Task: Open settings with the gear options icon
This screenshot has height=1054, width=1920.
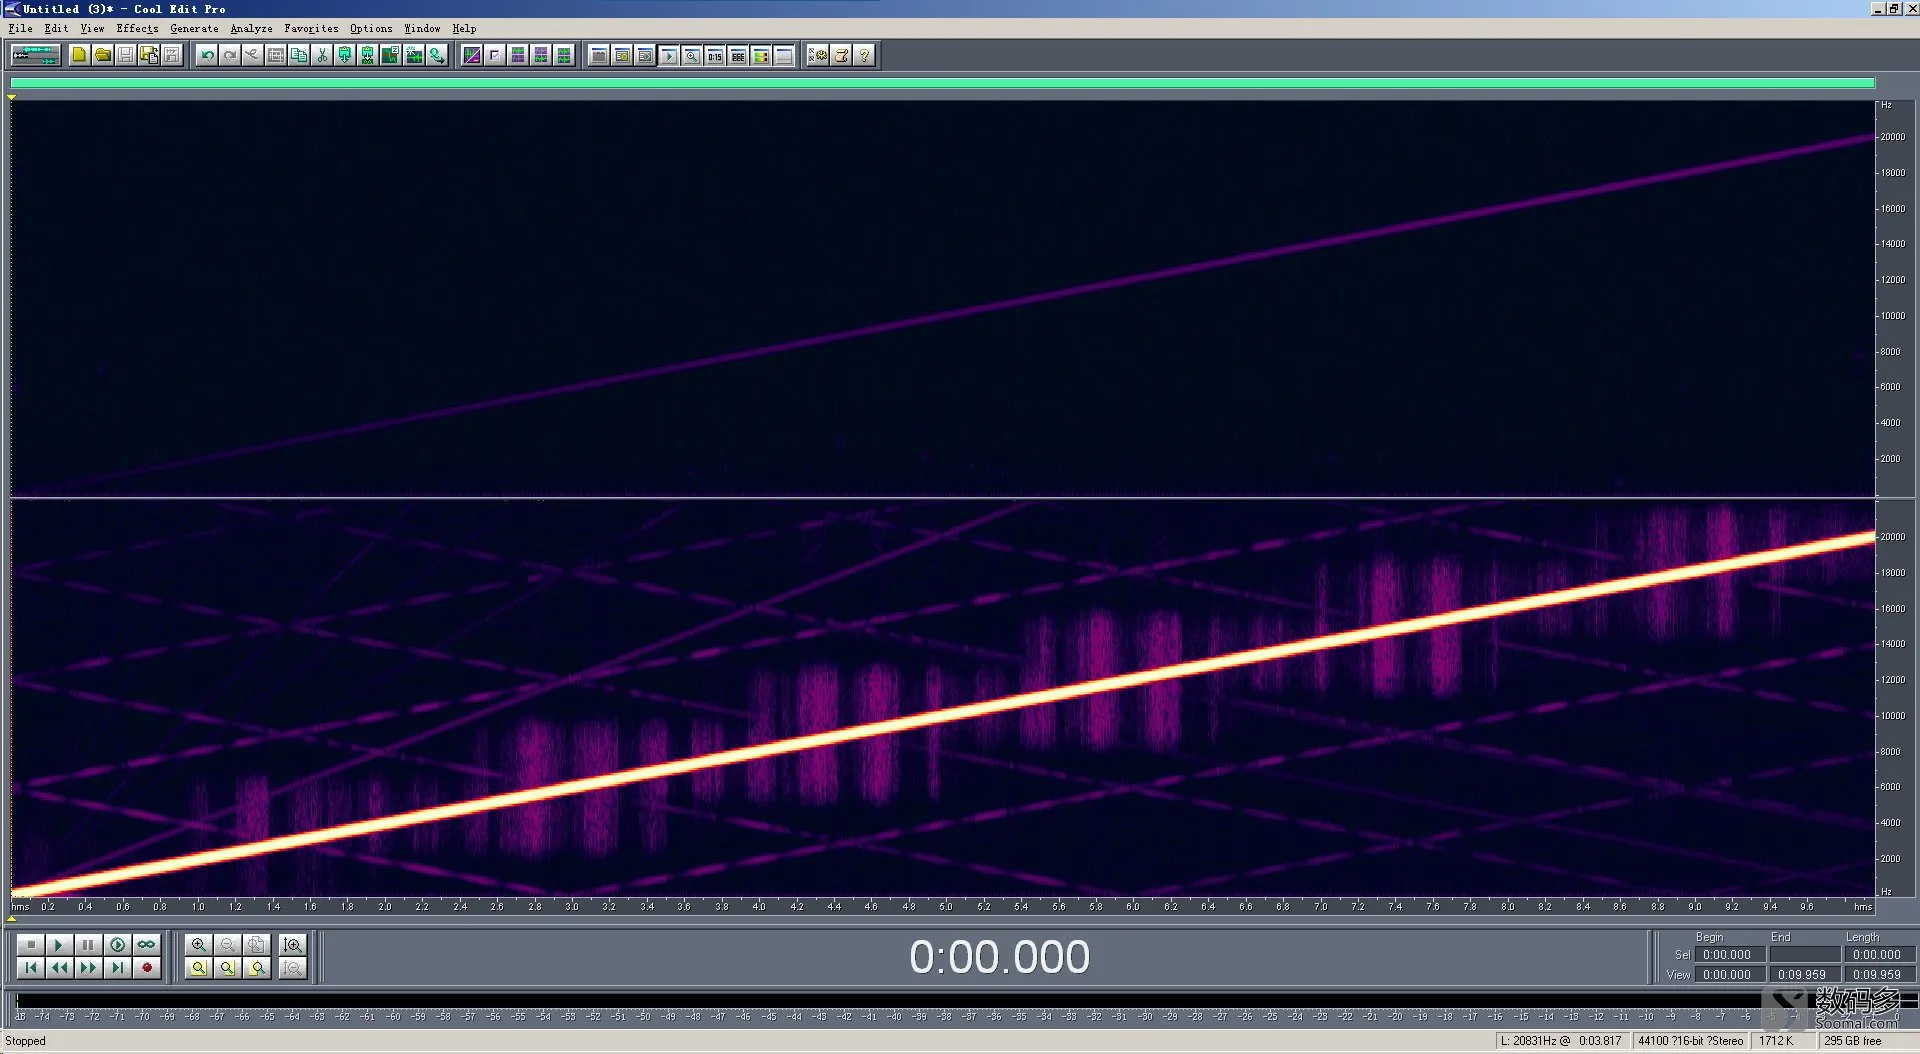Action: 818,55
